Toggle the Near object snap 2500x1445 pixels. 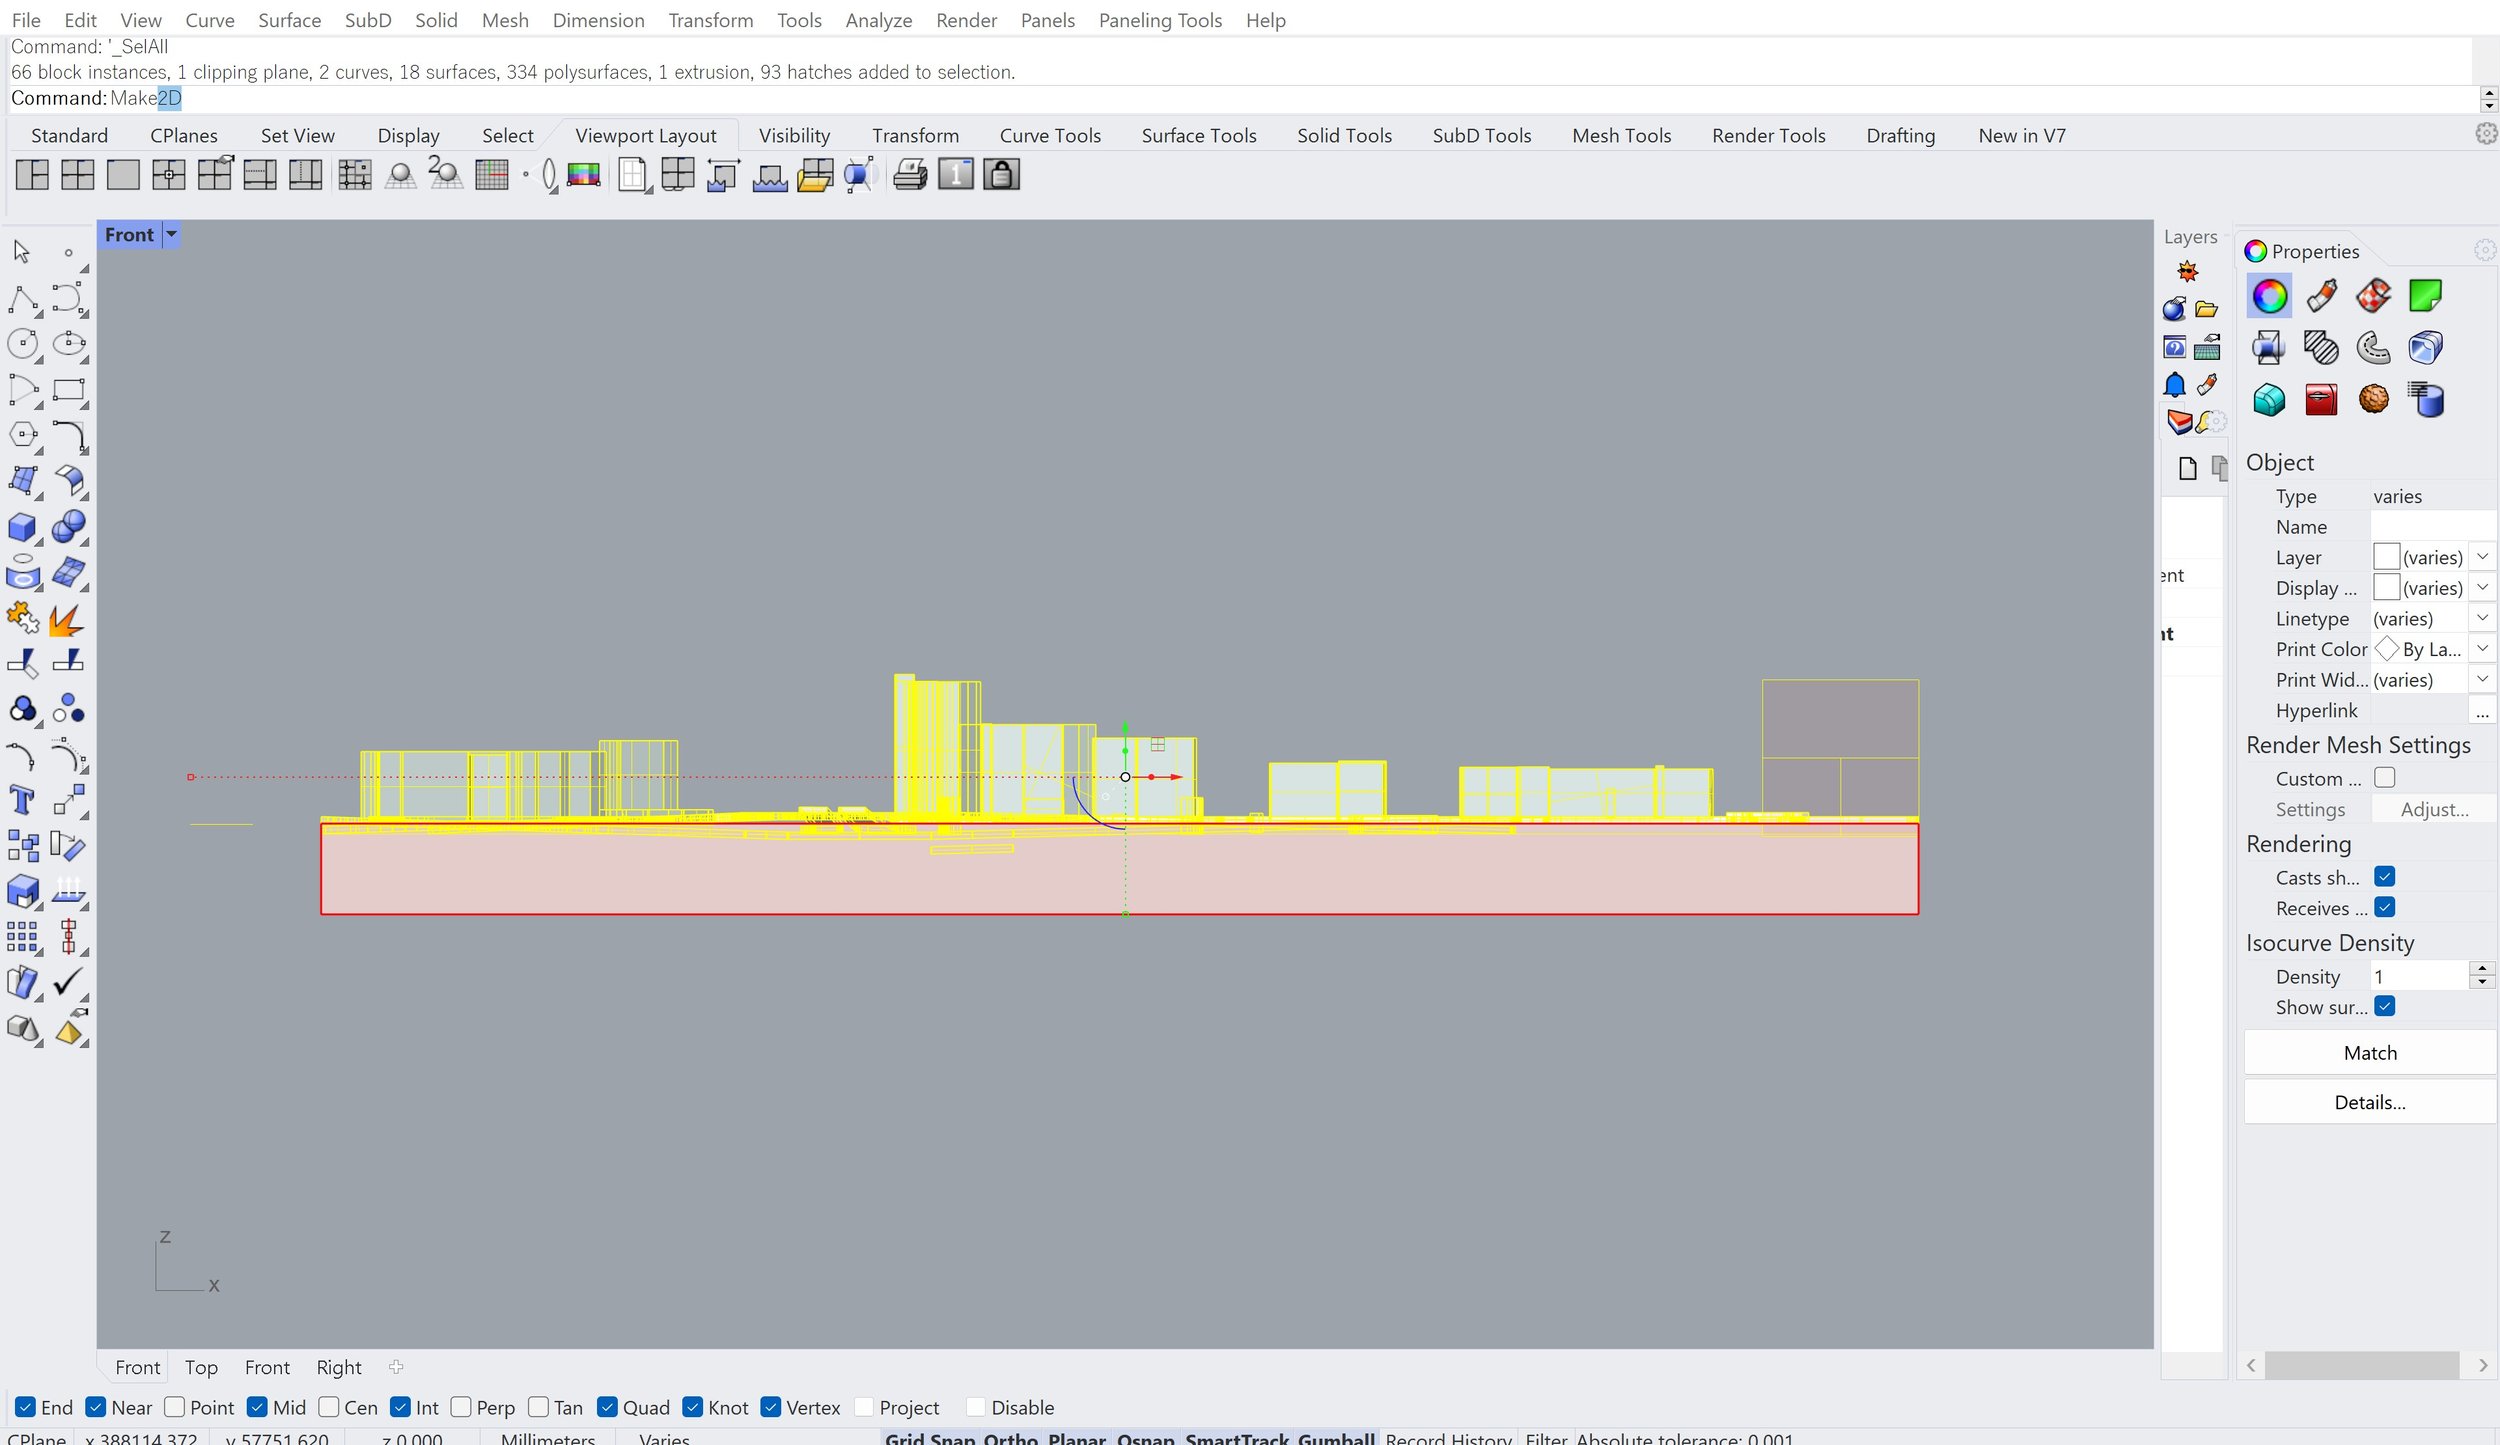point(96,1407)
